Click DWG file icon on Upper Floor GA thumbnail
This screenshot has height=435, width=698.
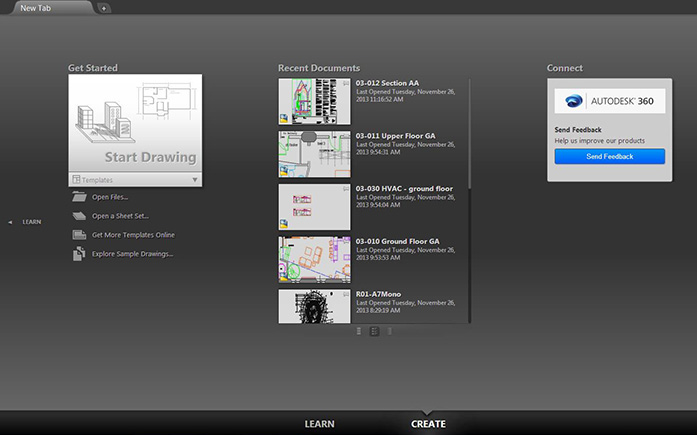click(x=284, y=171)
